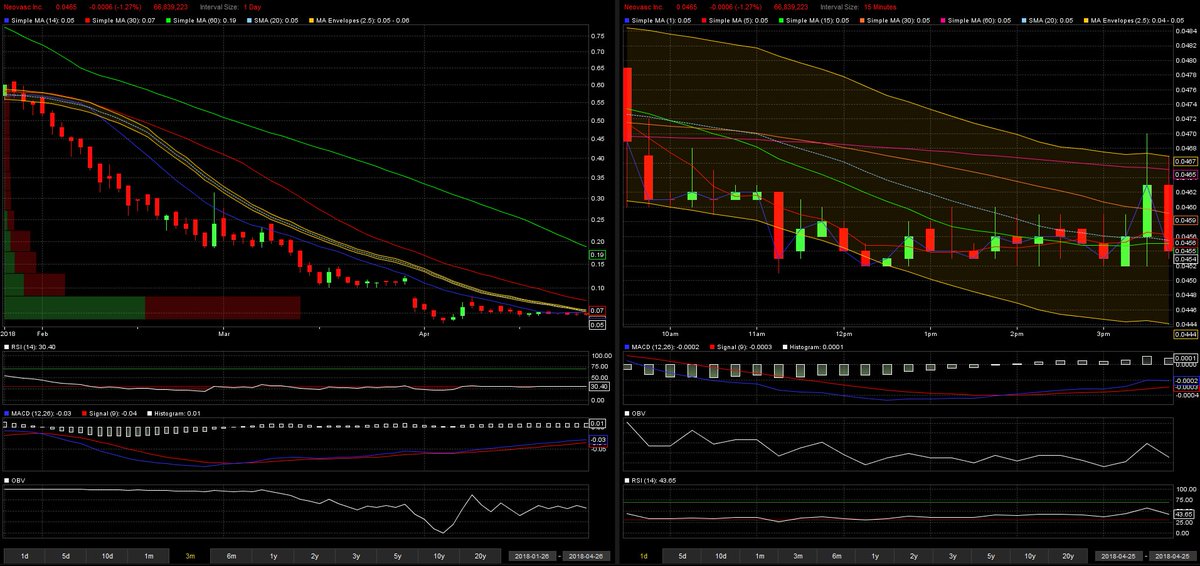
Task: Select the 1d range on the daily chart
Action: 24,555
